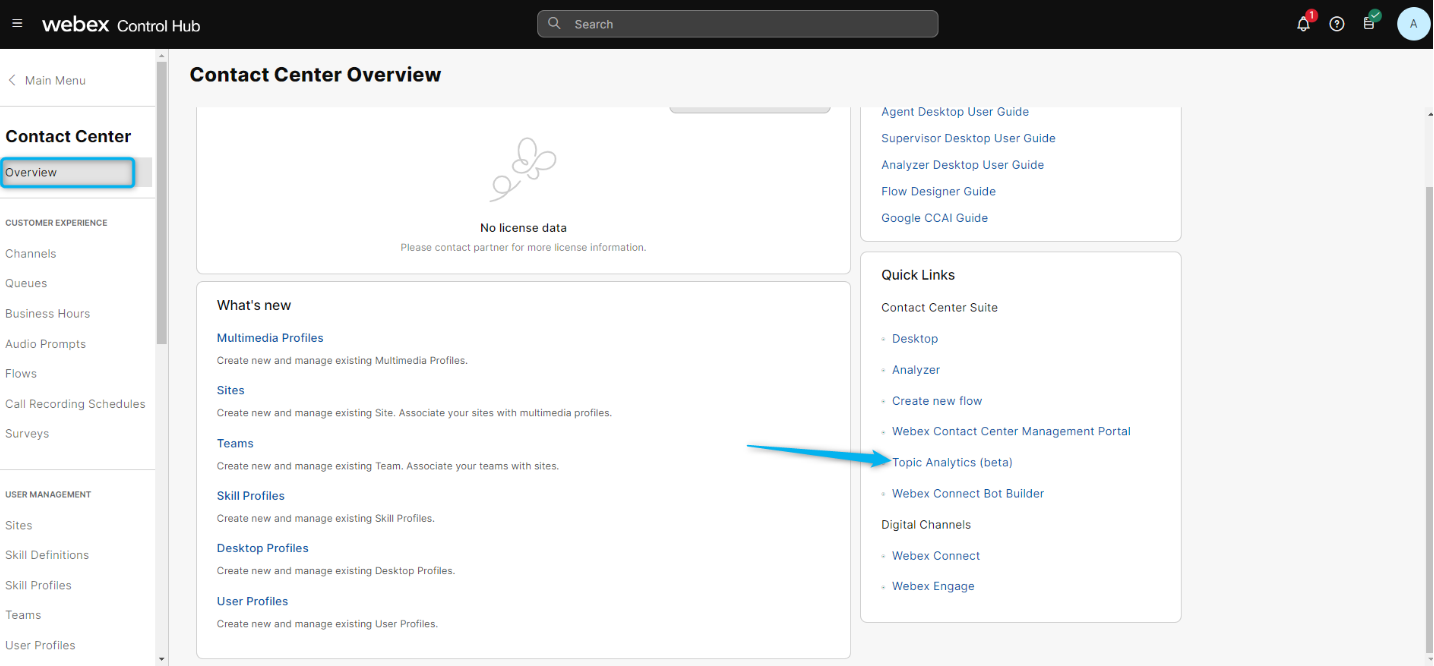Open the Topic Analytics (beta) link
Viewport: 1434px width, 666px height.
pos(952,462)
